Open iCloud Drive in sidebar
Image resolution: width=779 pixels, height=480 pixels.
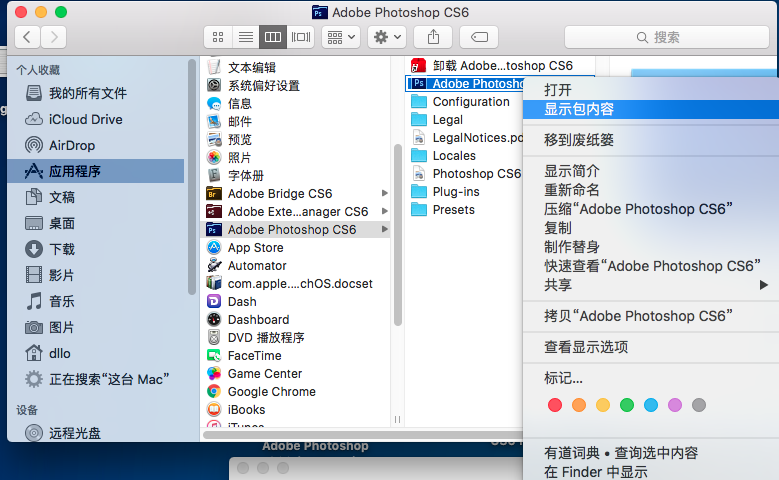click(x=95, y=119)
